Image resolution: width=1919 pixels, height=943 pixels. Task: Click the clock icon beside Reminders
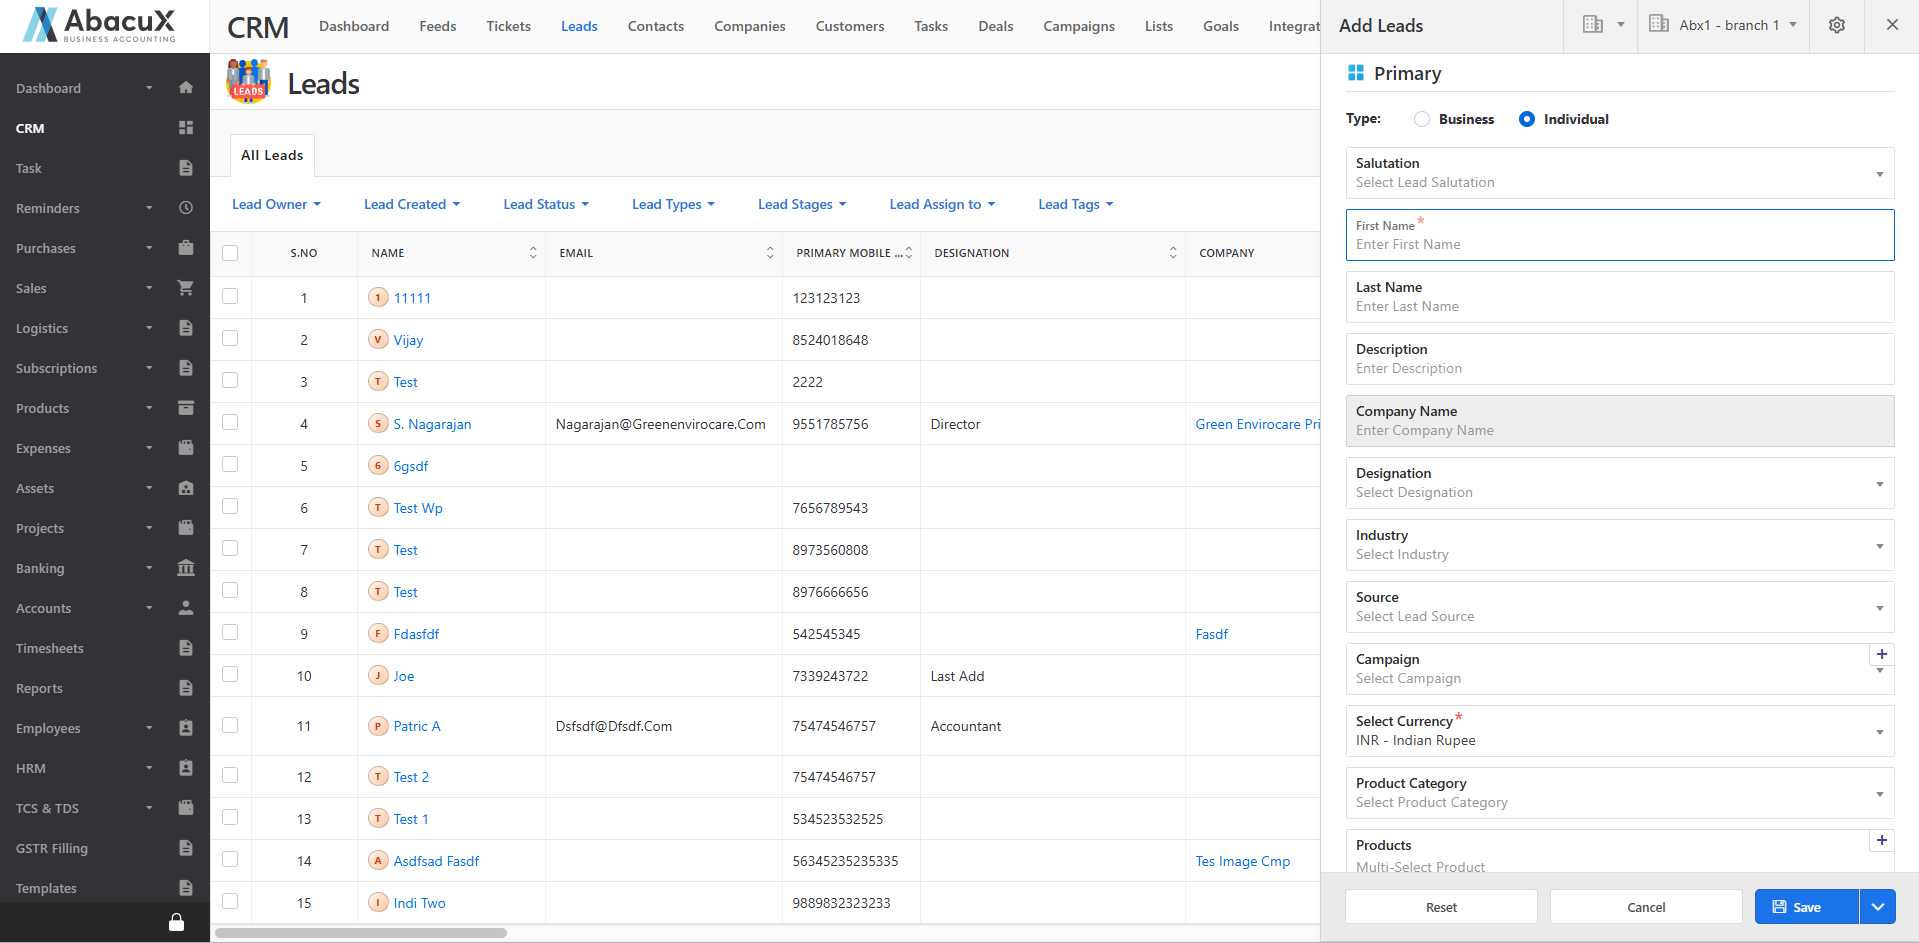coord(185,208)
